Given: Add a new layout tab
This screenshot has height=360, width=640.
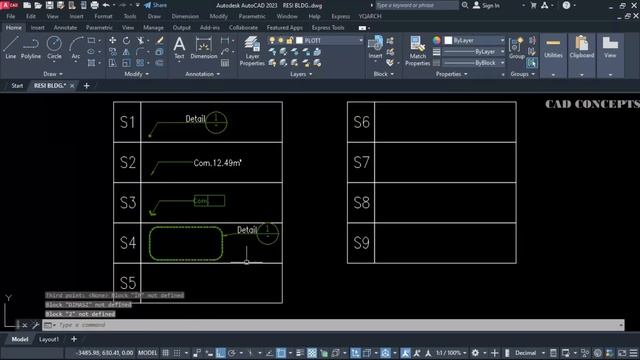Looking at the screenshot, I should click(x=73, y=339).
